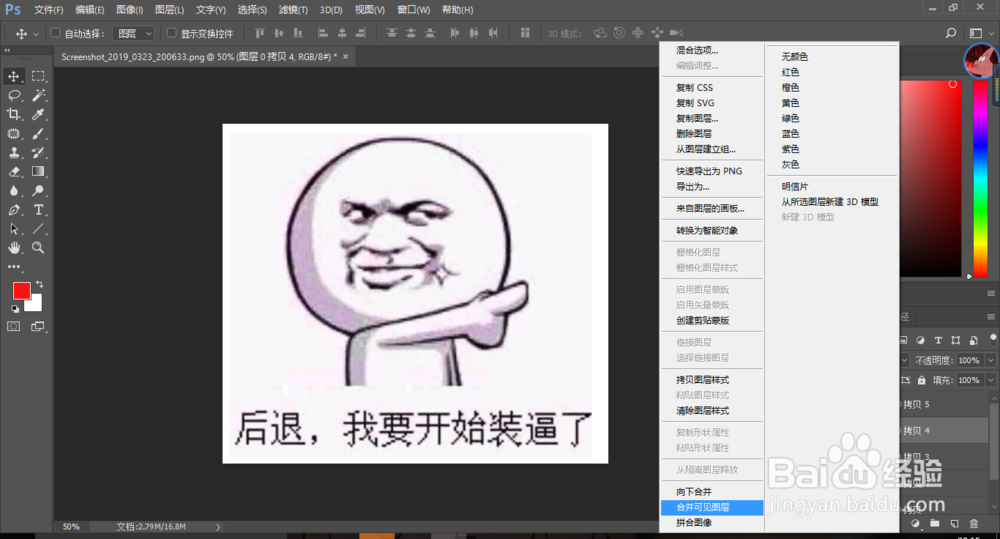The image size is (1000, 539).
Task: Select the Horizontal Type tool
Action: tap(38, 210)
